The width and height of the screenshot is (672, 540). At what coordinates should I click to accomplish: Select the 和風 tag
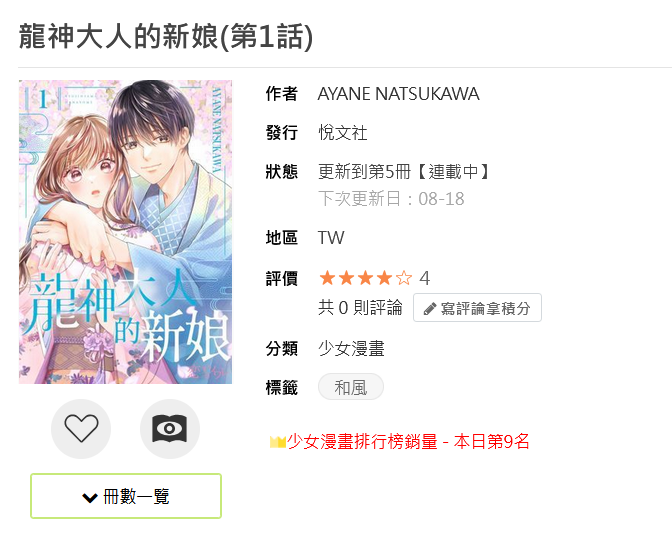(x=351, y=387)
